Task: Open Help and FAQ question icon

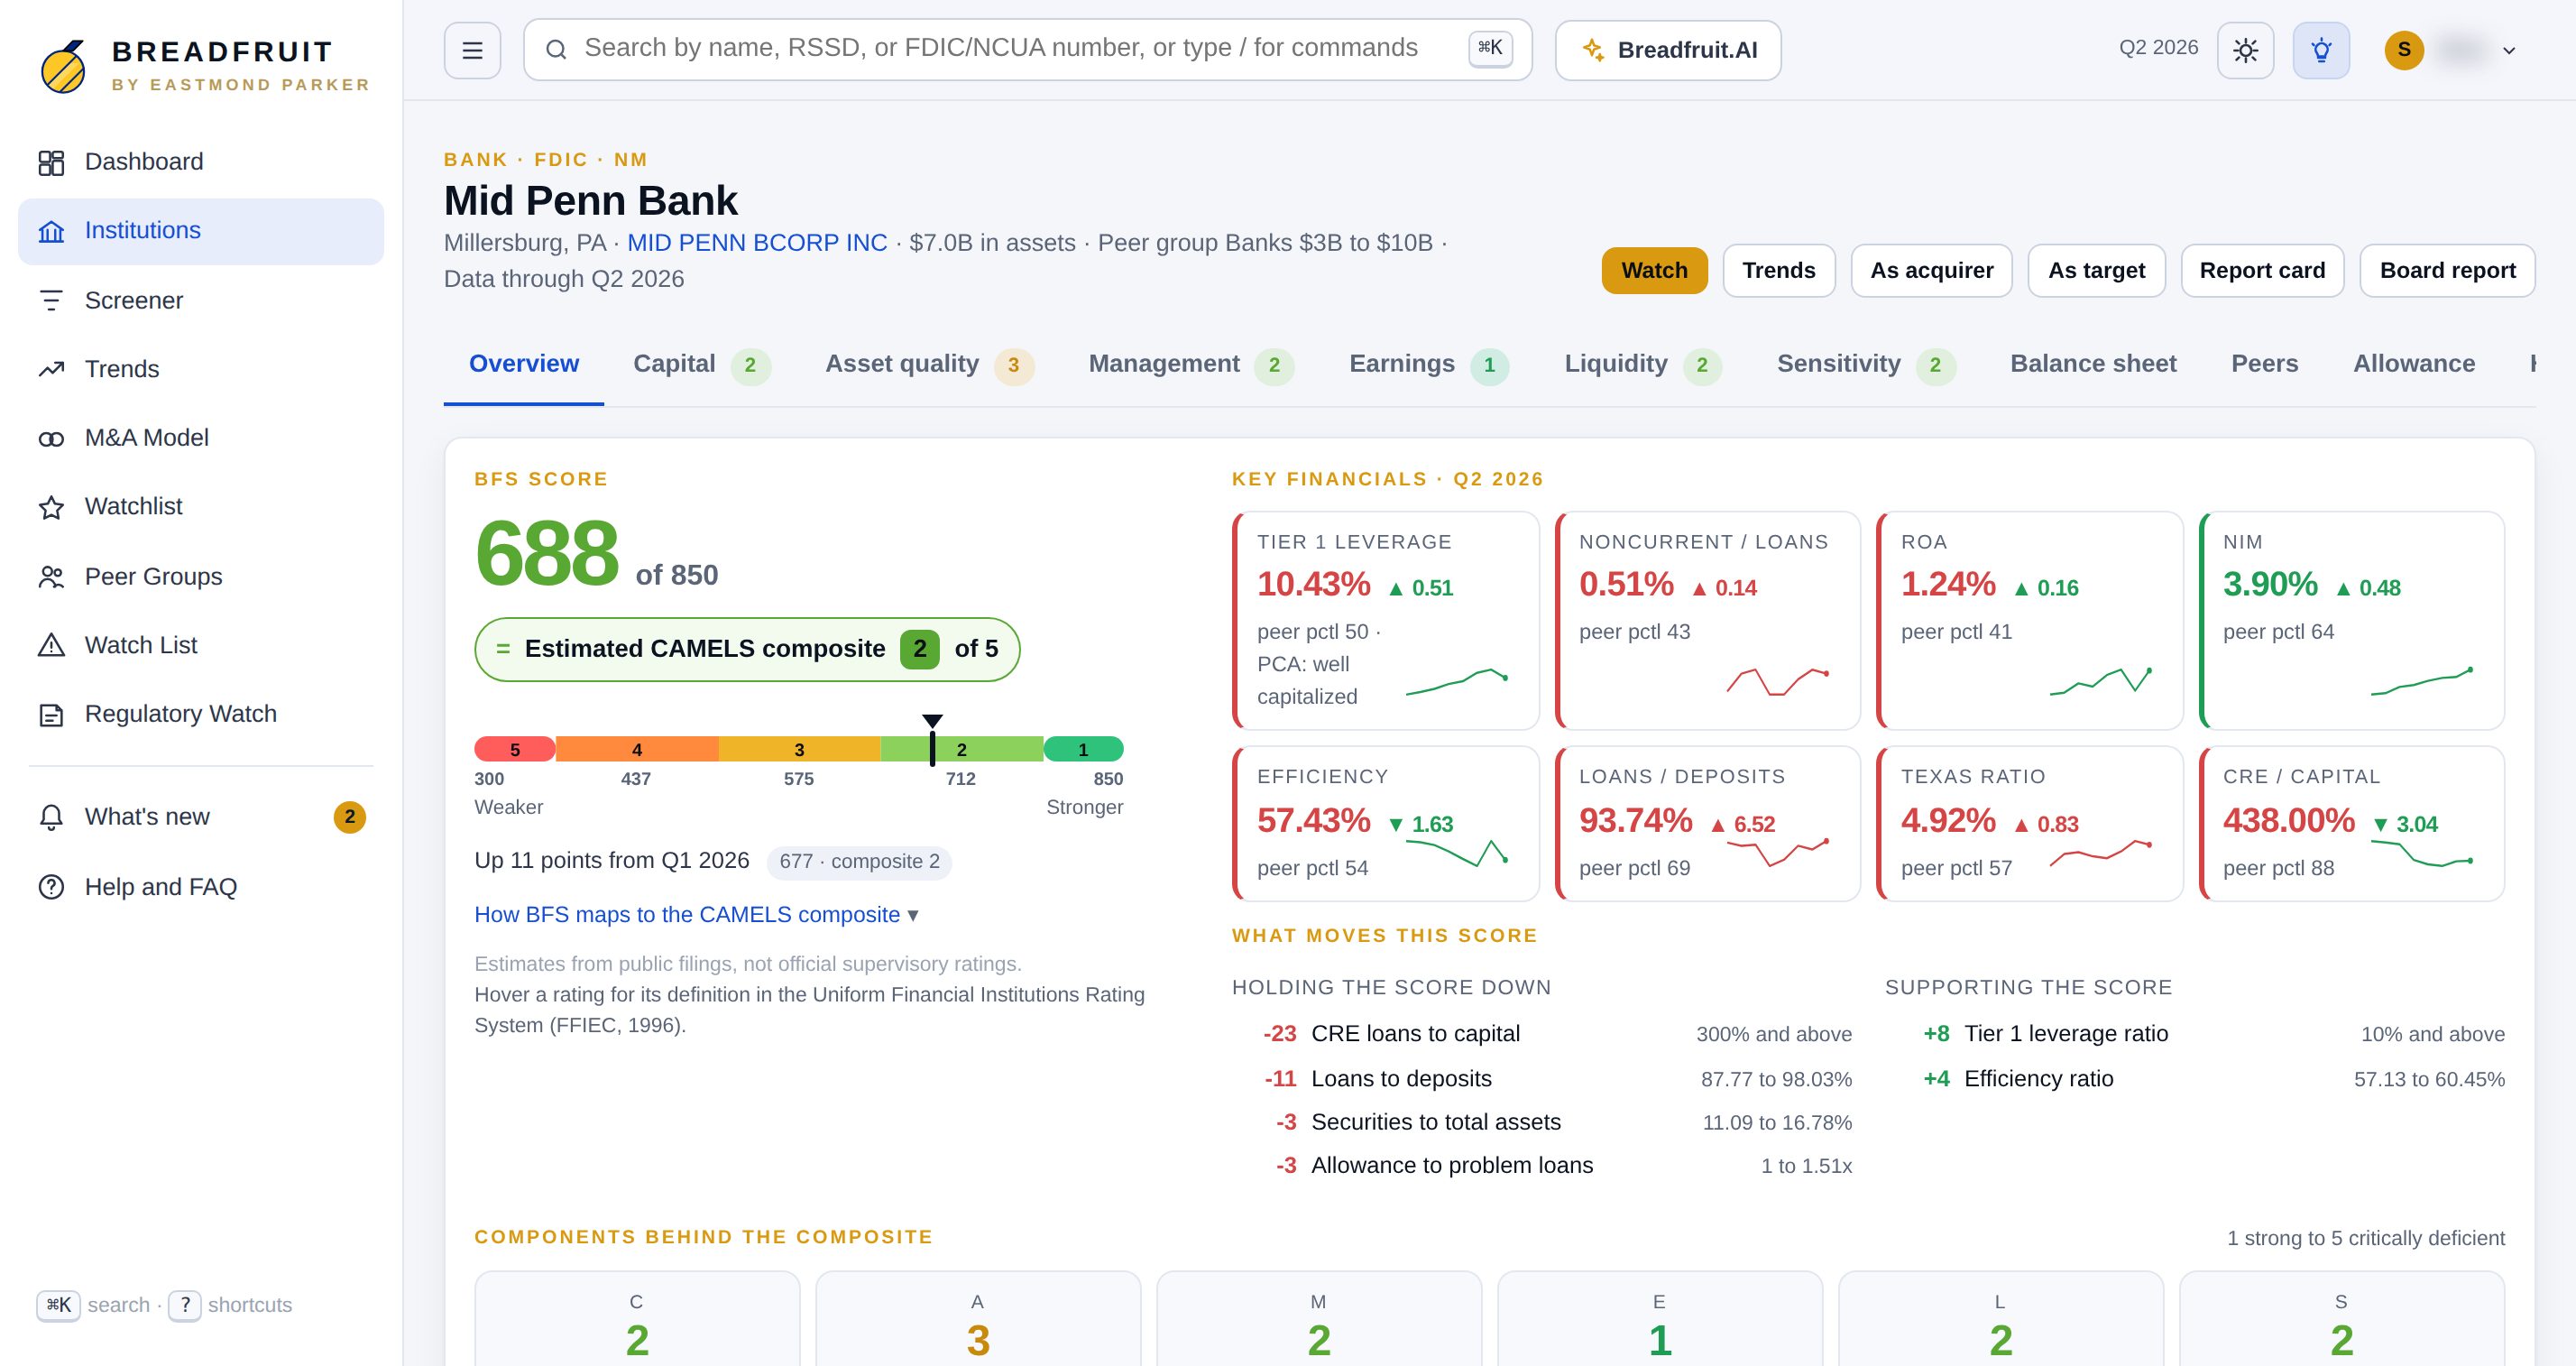Action: click(x=51, y=887)
